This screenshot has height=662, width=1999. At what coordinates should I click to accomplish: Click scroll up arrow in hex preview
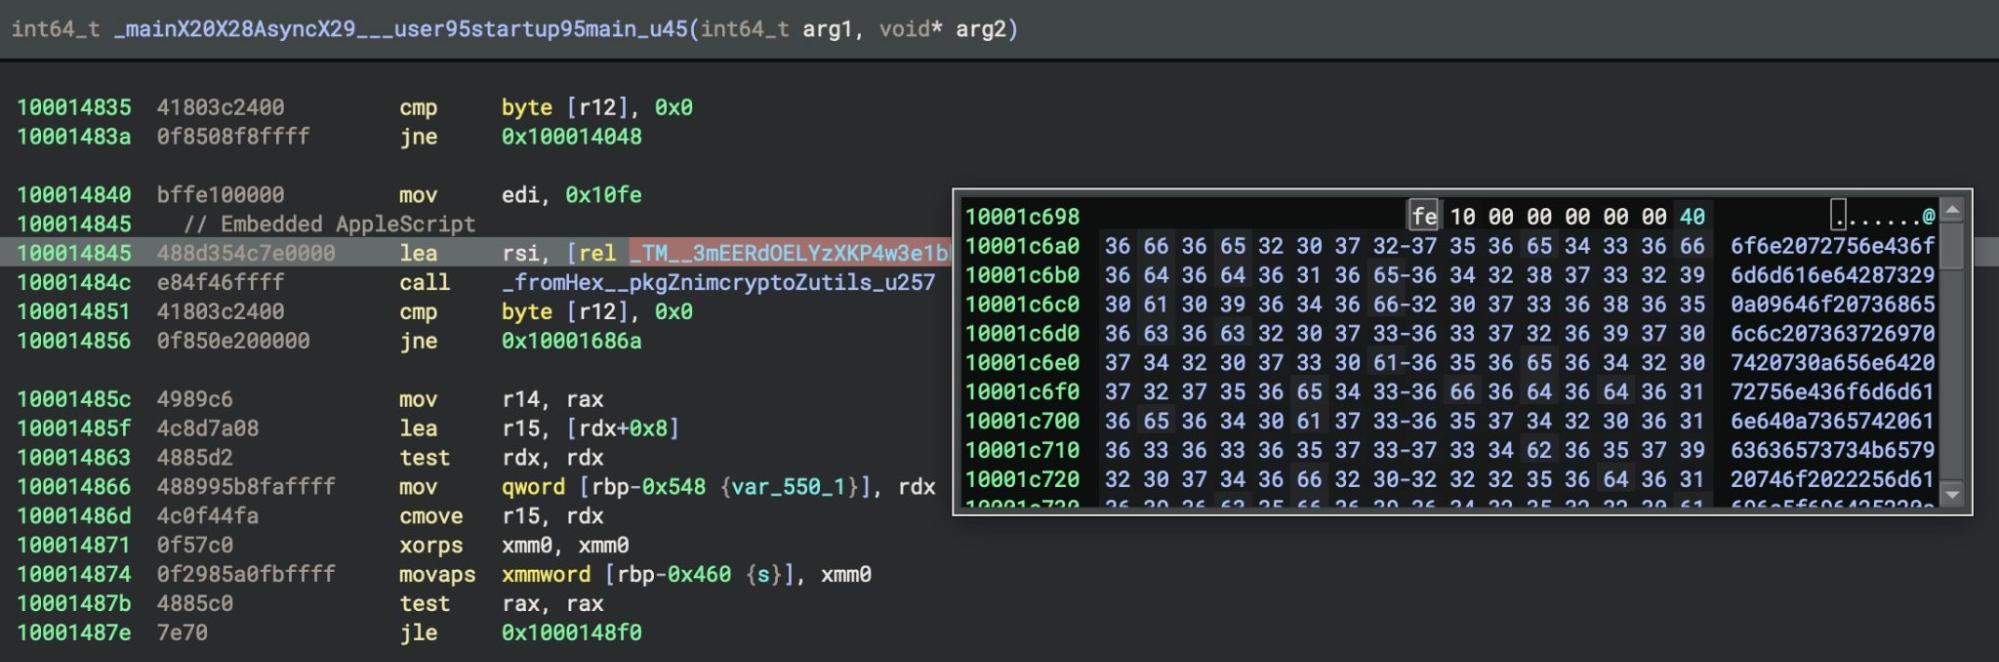point(1951,211)
